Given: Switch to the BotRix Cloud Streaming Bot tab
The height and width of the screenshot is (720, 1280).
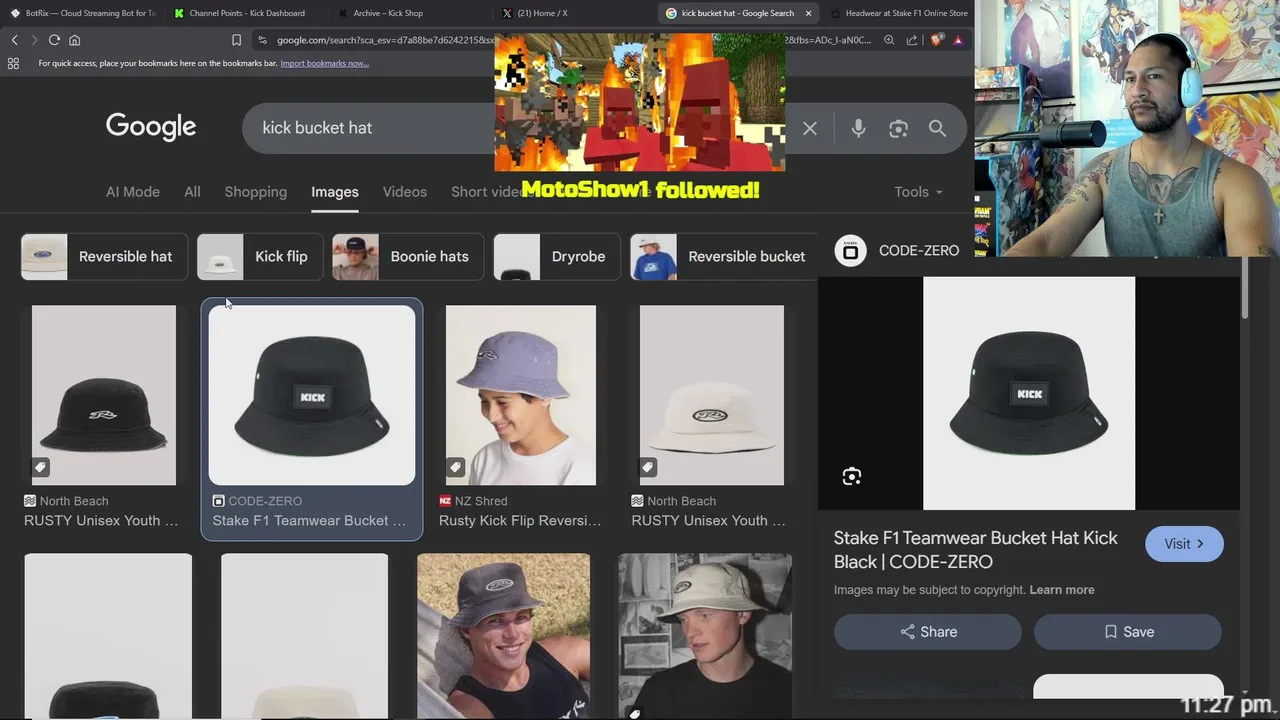Looking at the screenshot, I should 82,13.
